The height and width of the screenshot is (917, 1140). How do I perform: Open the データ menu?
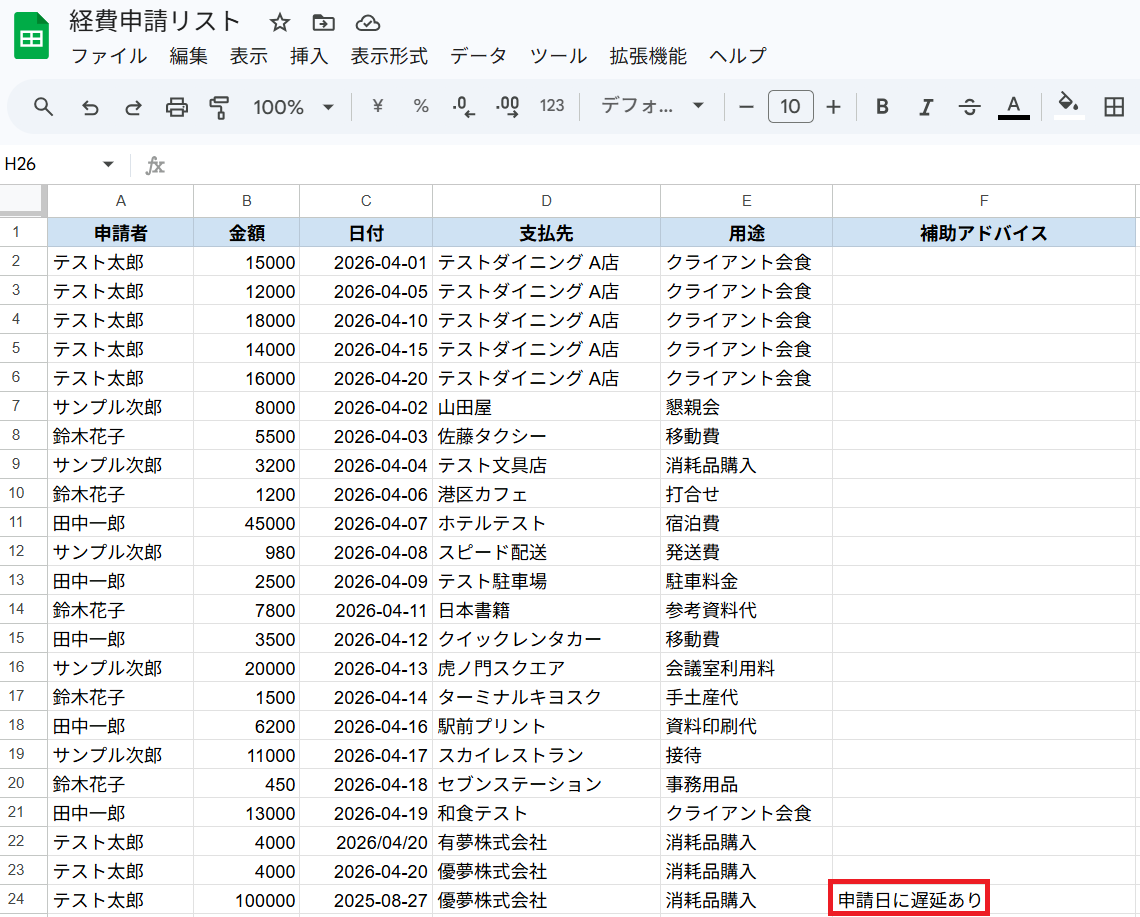point(478,56)
